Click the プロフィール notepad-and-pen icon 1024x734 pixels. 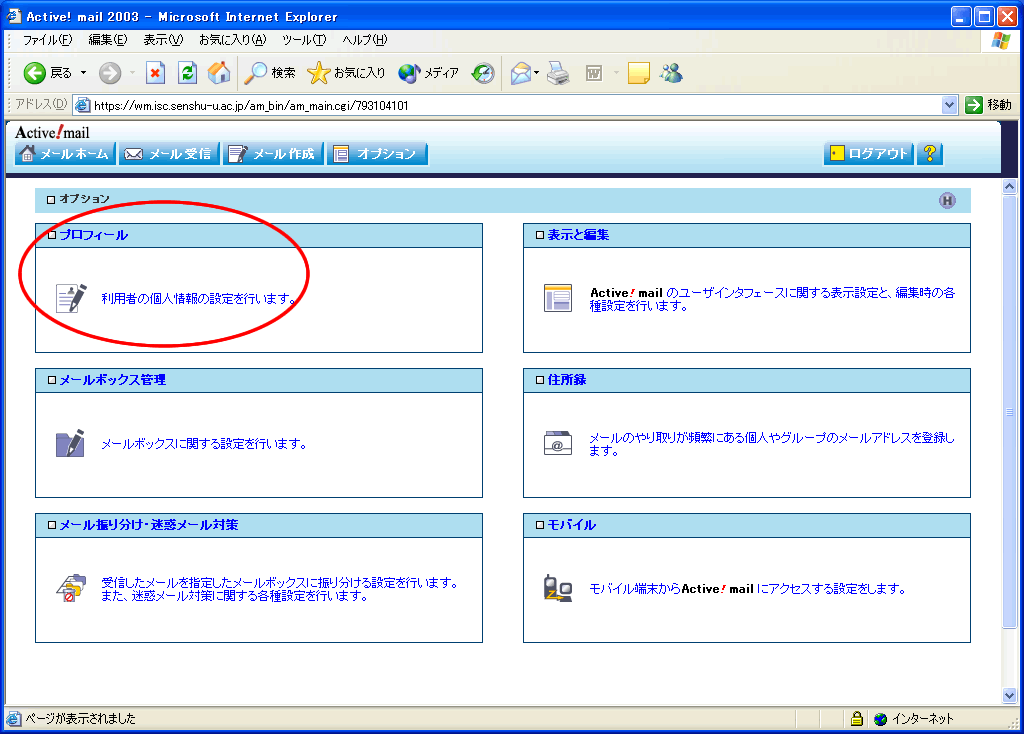coord(71,298)
